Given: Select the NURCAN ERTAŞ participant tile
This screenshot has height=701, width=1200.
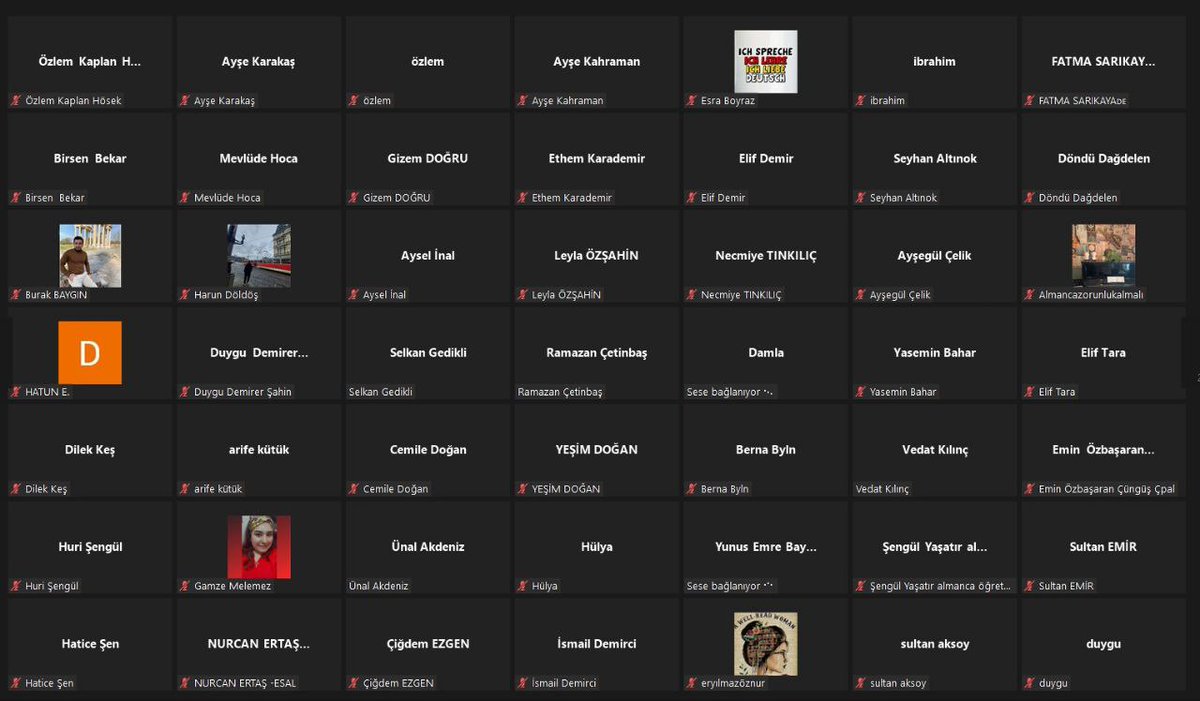Looking at the screenshot, I should pos(259,644).
